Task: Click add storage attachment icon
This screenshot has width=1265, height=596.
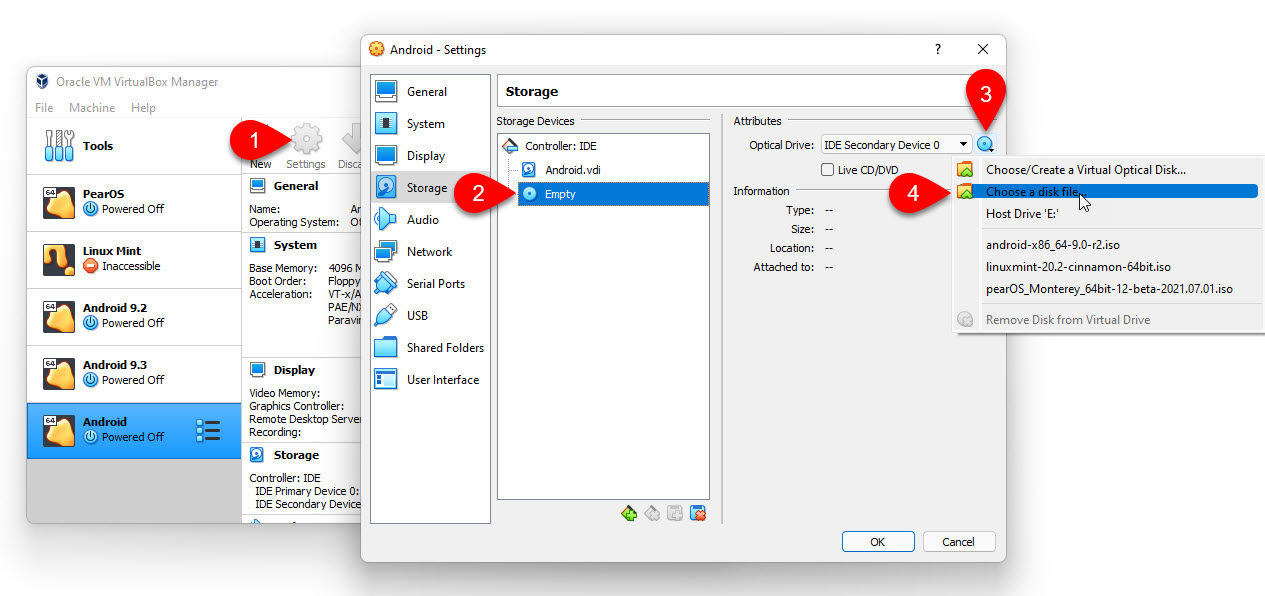Action: (x=676, y=513)
